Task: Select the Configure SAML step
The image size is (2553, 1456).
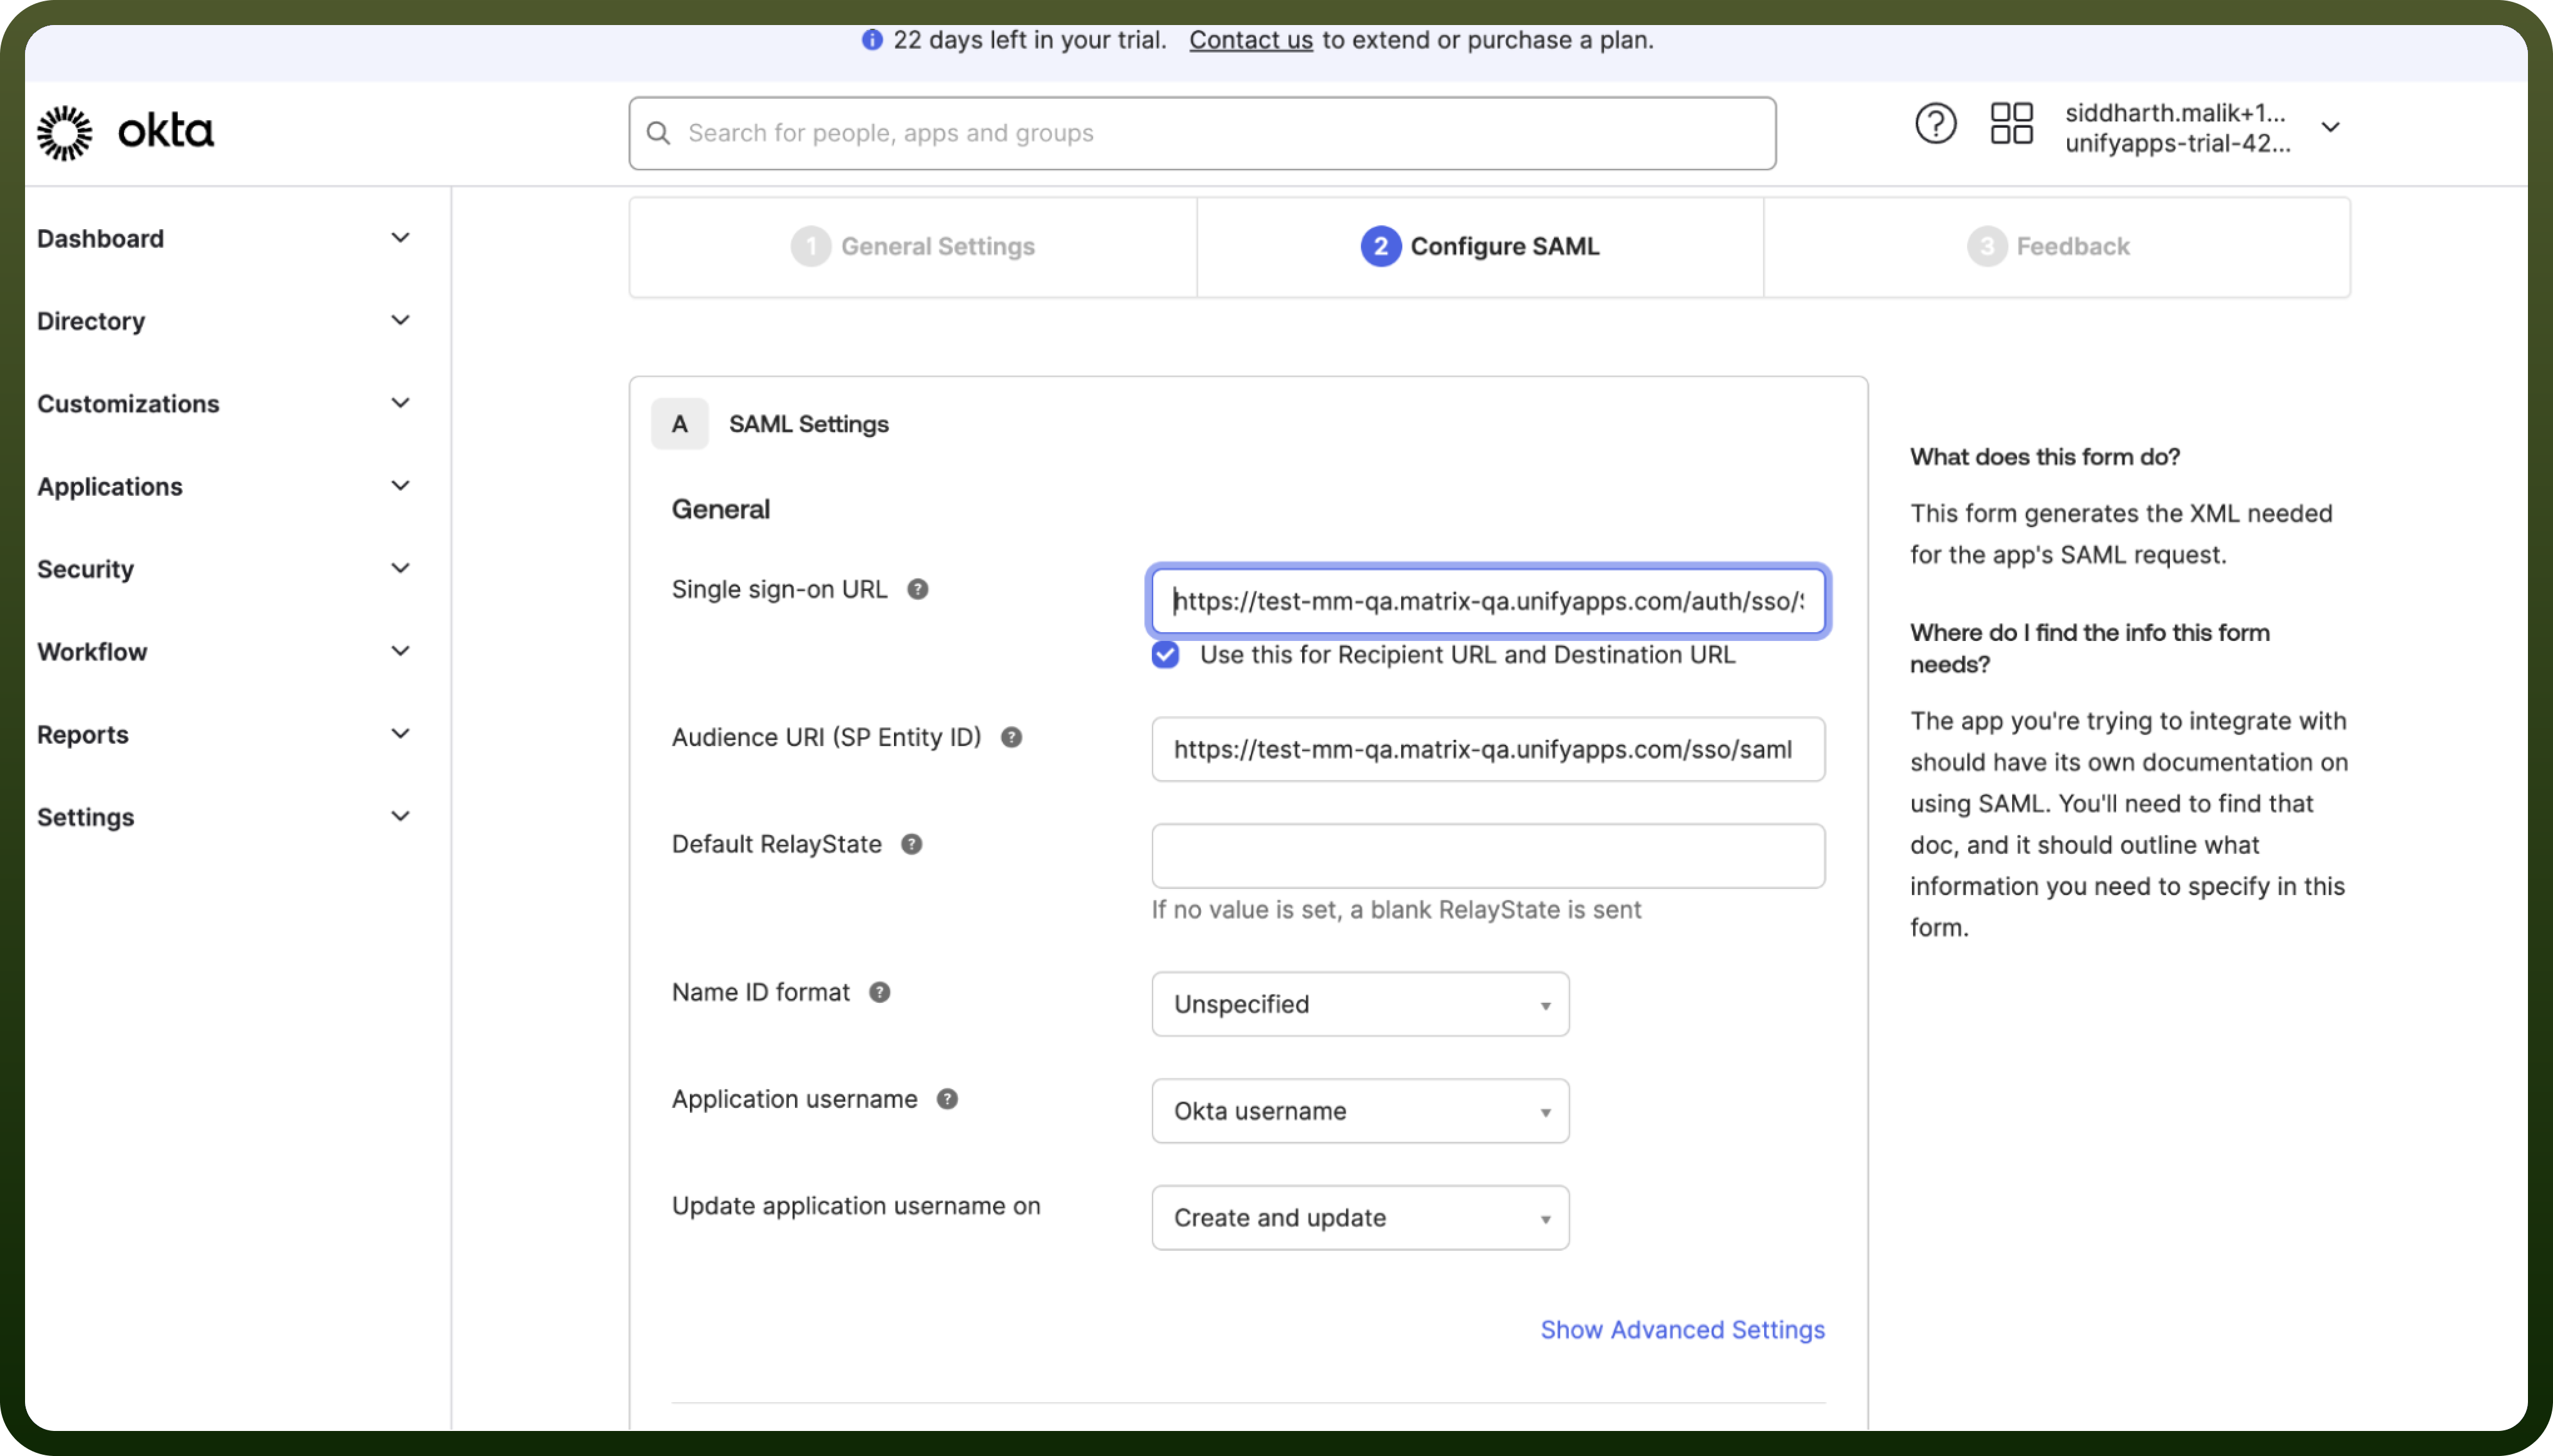Action: point(1480,247)
